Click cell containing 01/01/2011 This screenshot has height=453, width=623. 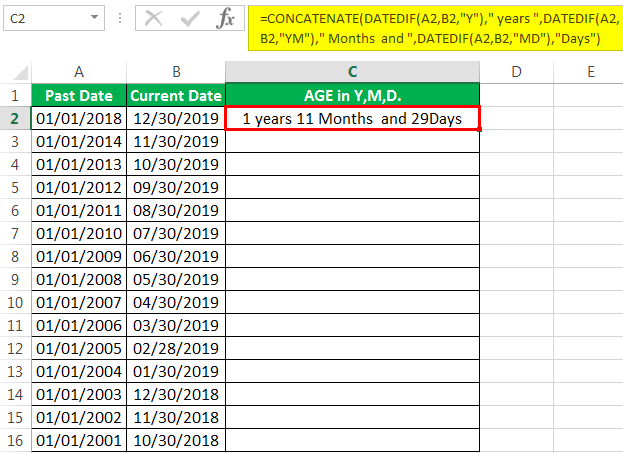79,210
